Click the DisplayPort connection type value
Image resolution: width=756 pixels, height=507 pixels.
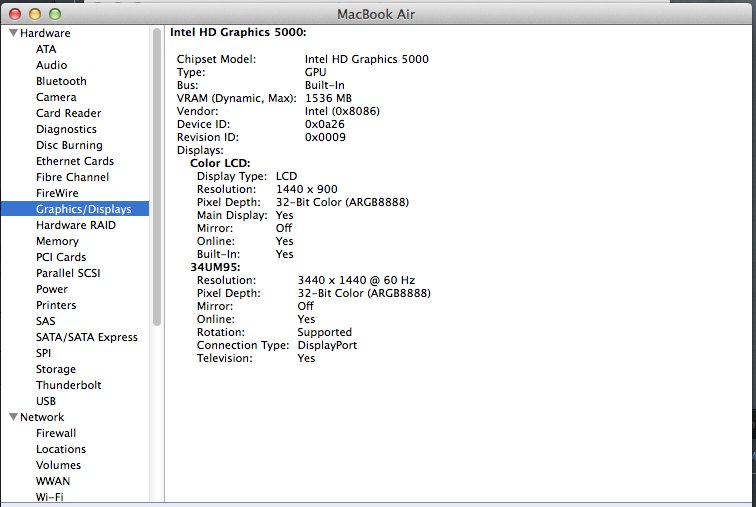[x=327, y=345]
